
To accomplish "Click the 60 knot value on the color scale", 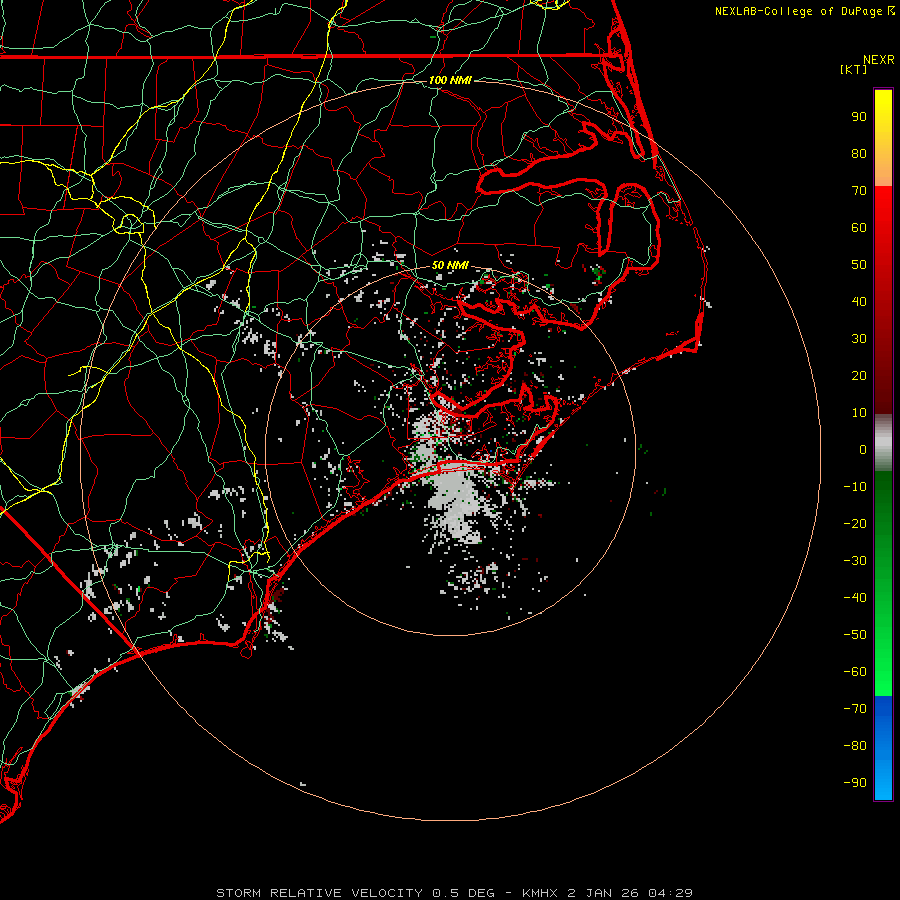I will pos(859,228).
